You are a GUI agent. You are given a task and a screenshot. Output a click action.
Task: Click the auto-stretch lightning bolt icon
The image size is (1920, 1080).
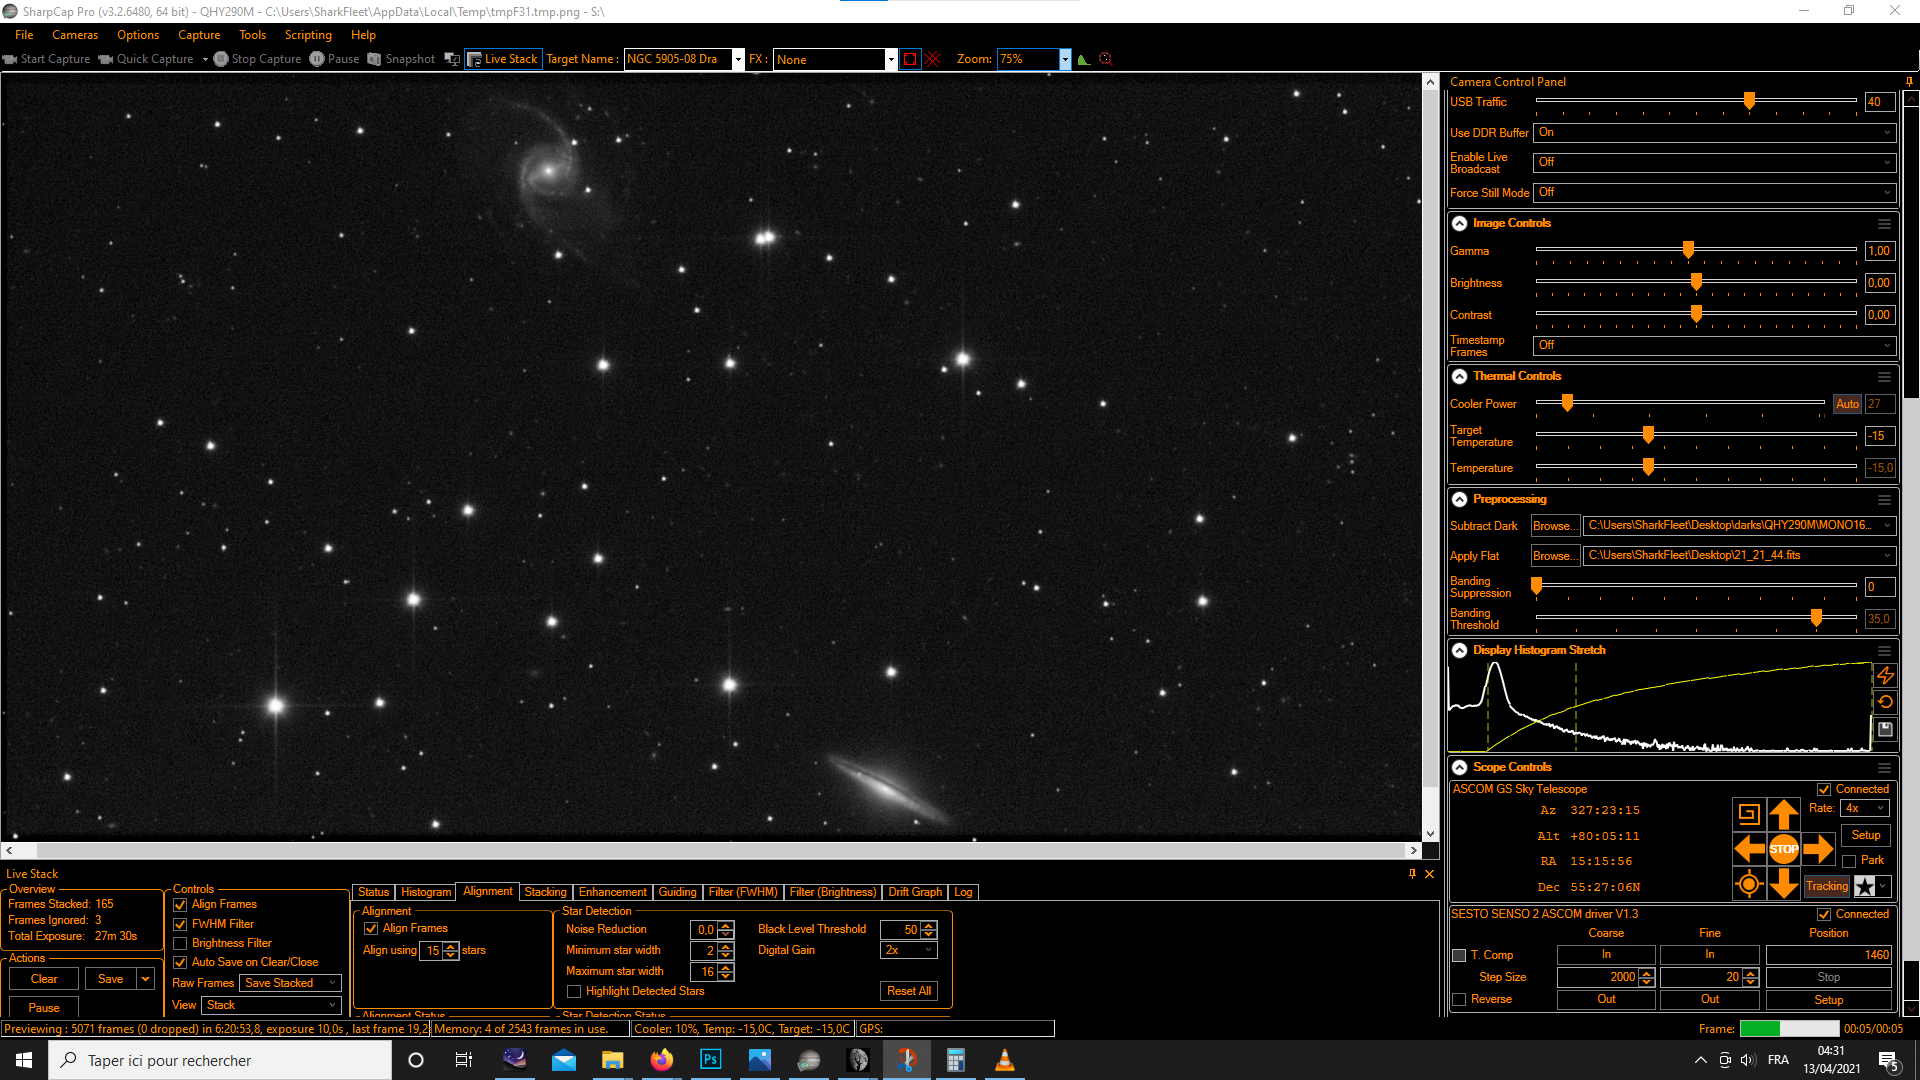click(x=1885, y=676)
